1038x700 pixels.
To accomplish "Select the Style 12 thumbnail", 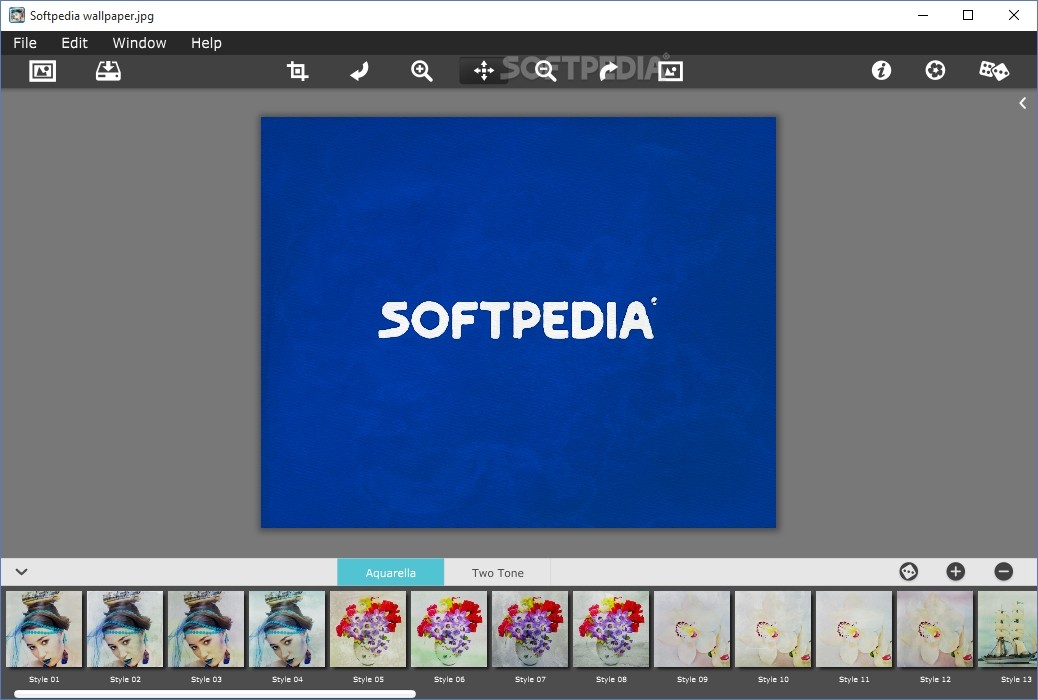I will (x=935, y=629).
